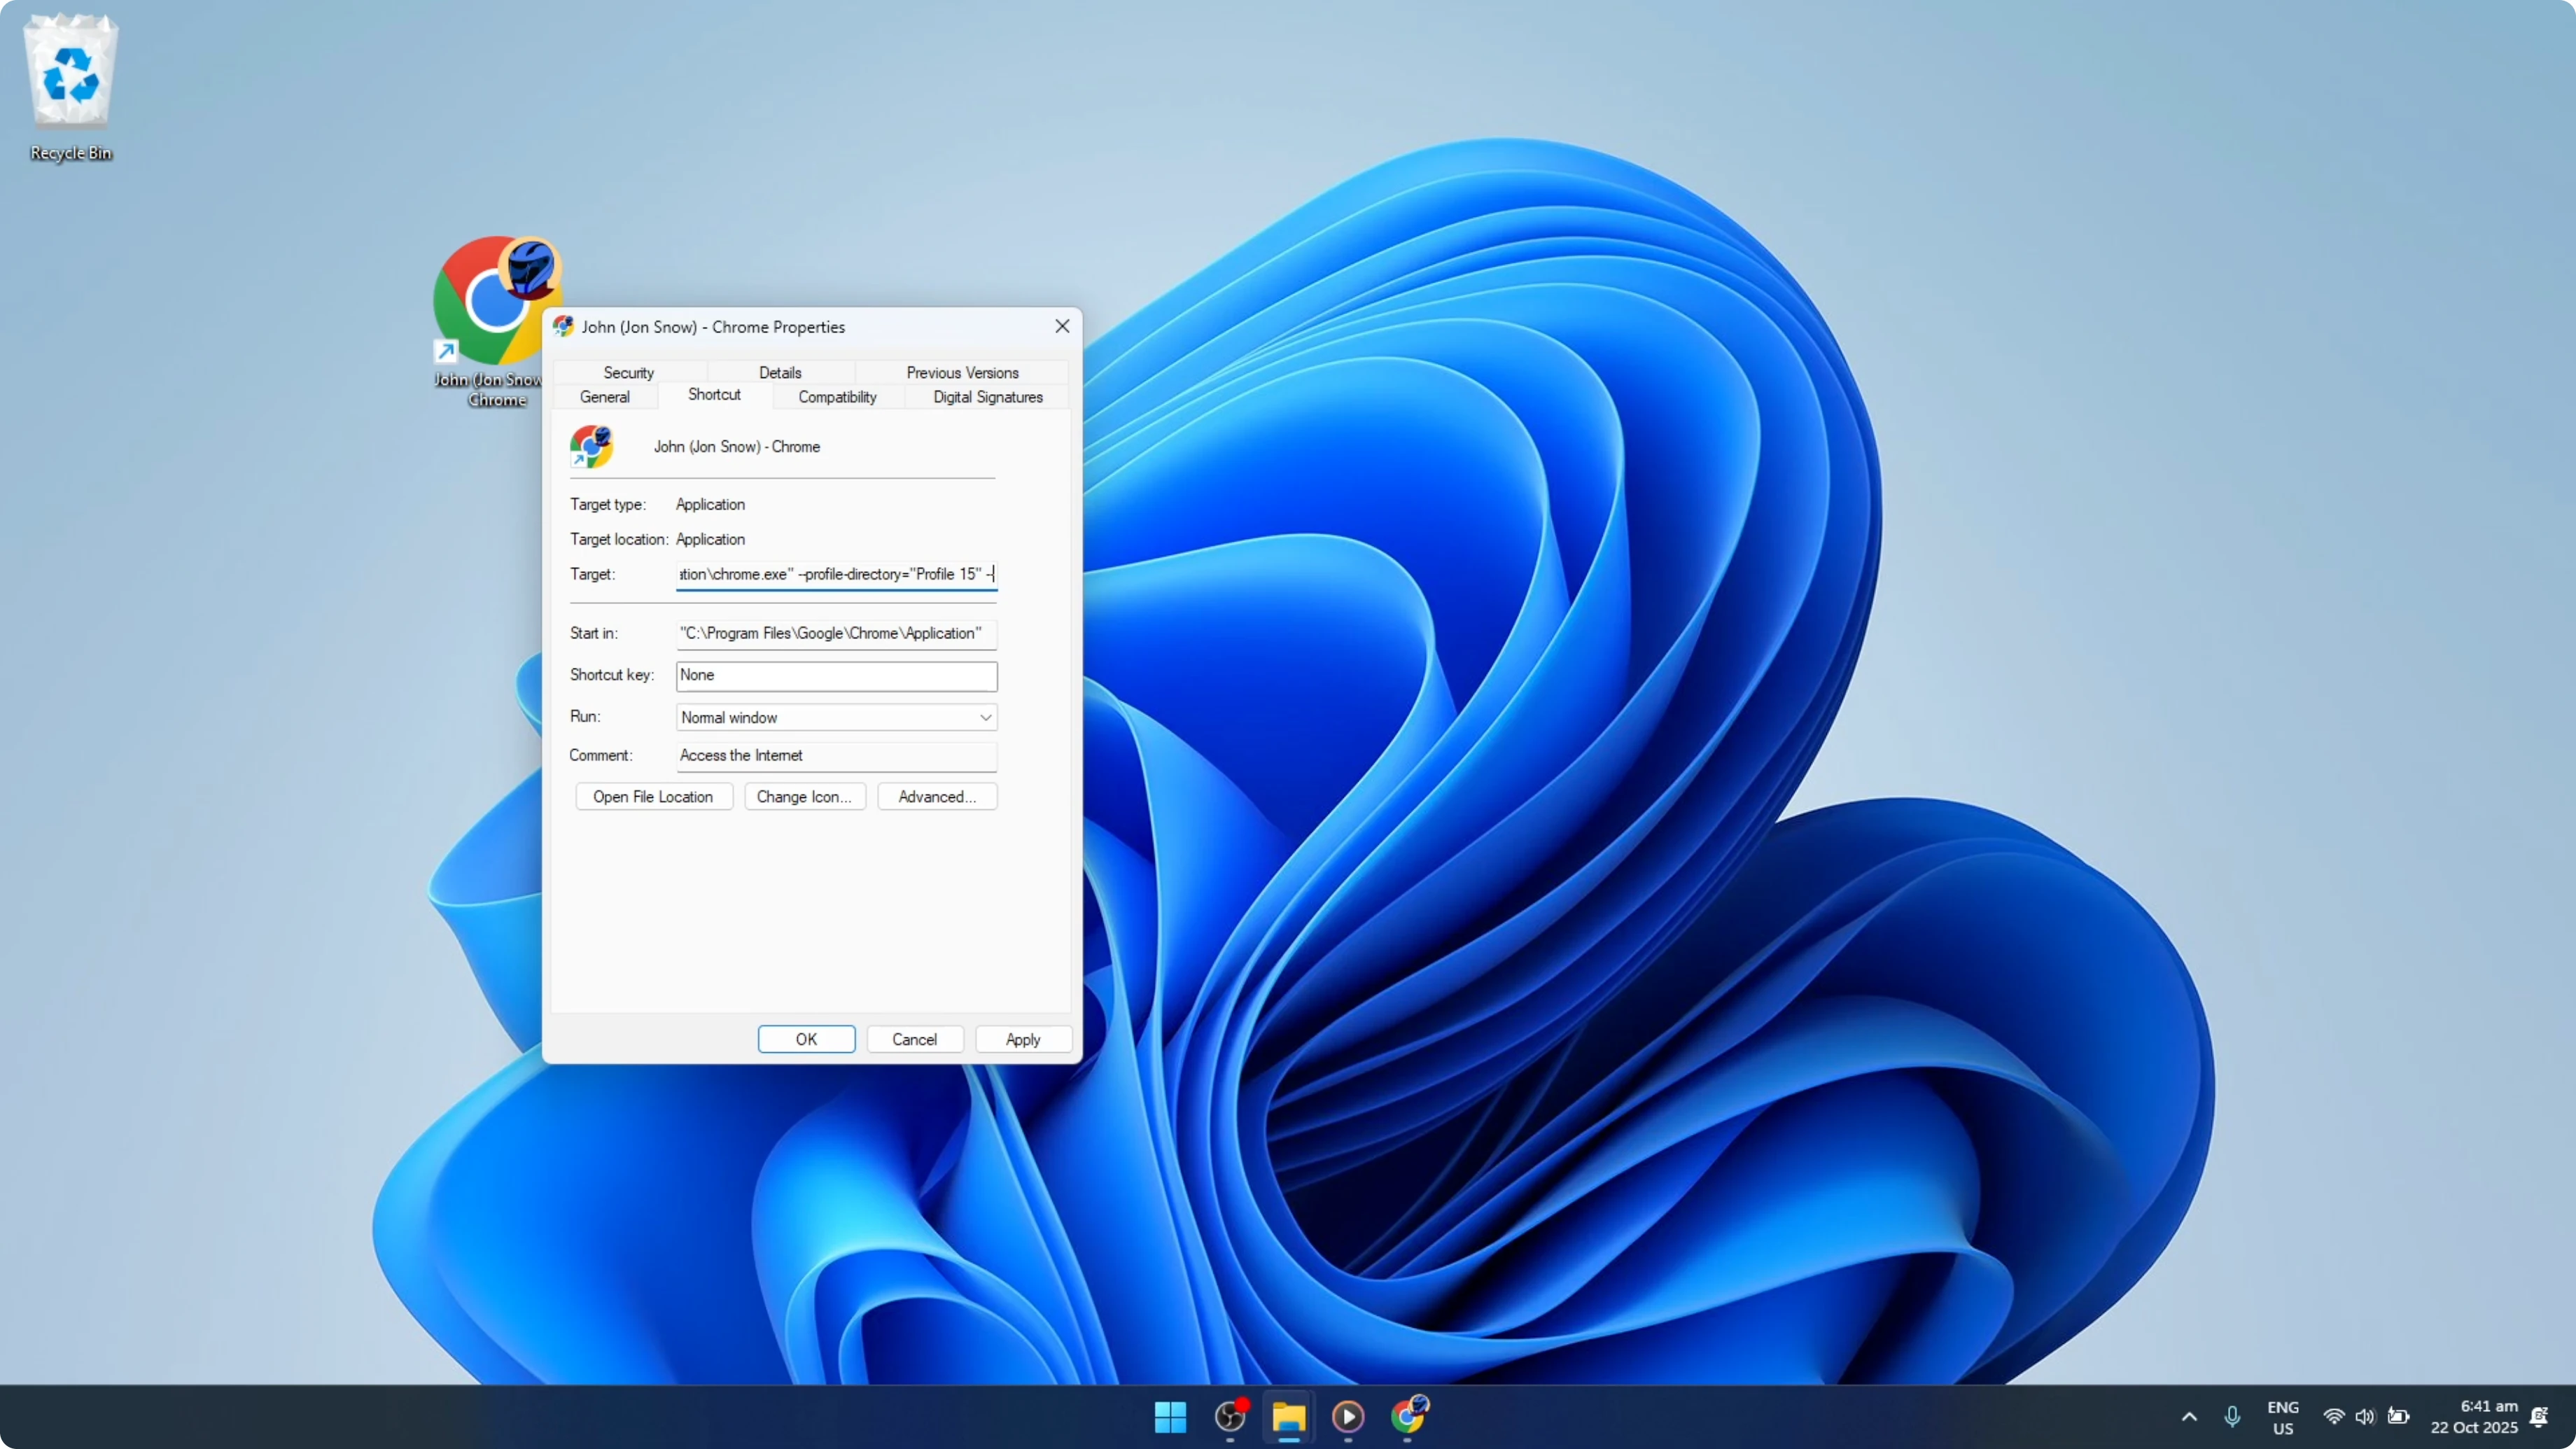The image size is (2576, 1449).
Task: Click the Apply button
Action: click(x=1023, y=1039)
